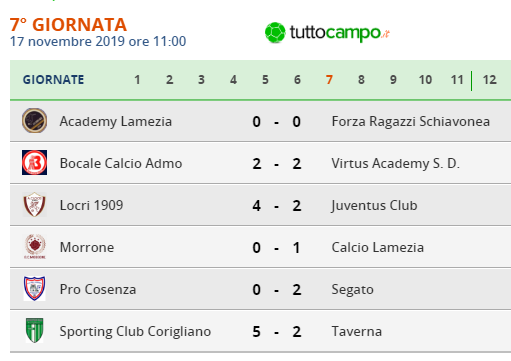Click the Pro Cosenza shield badge
This screenshot has height=361, width=511.
click(34, 289)
